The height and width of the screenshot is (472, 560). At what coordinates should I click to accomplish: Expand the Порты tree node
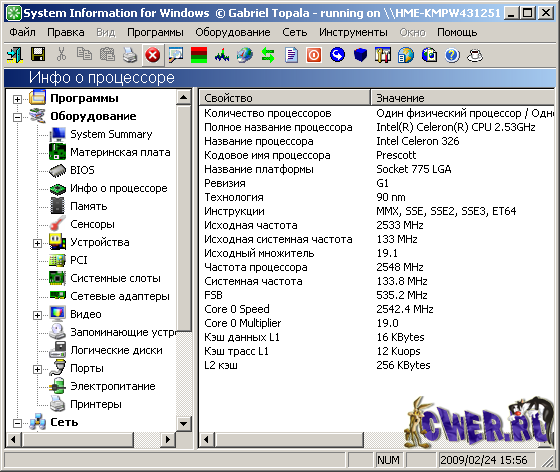pos(37,369)
